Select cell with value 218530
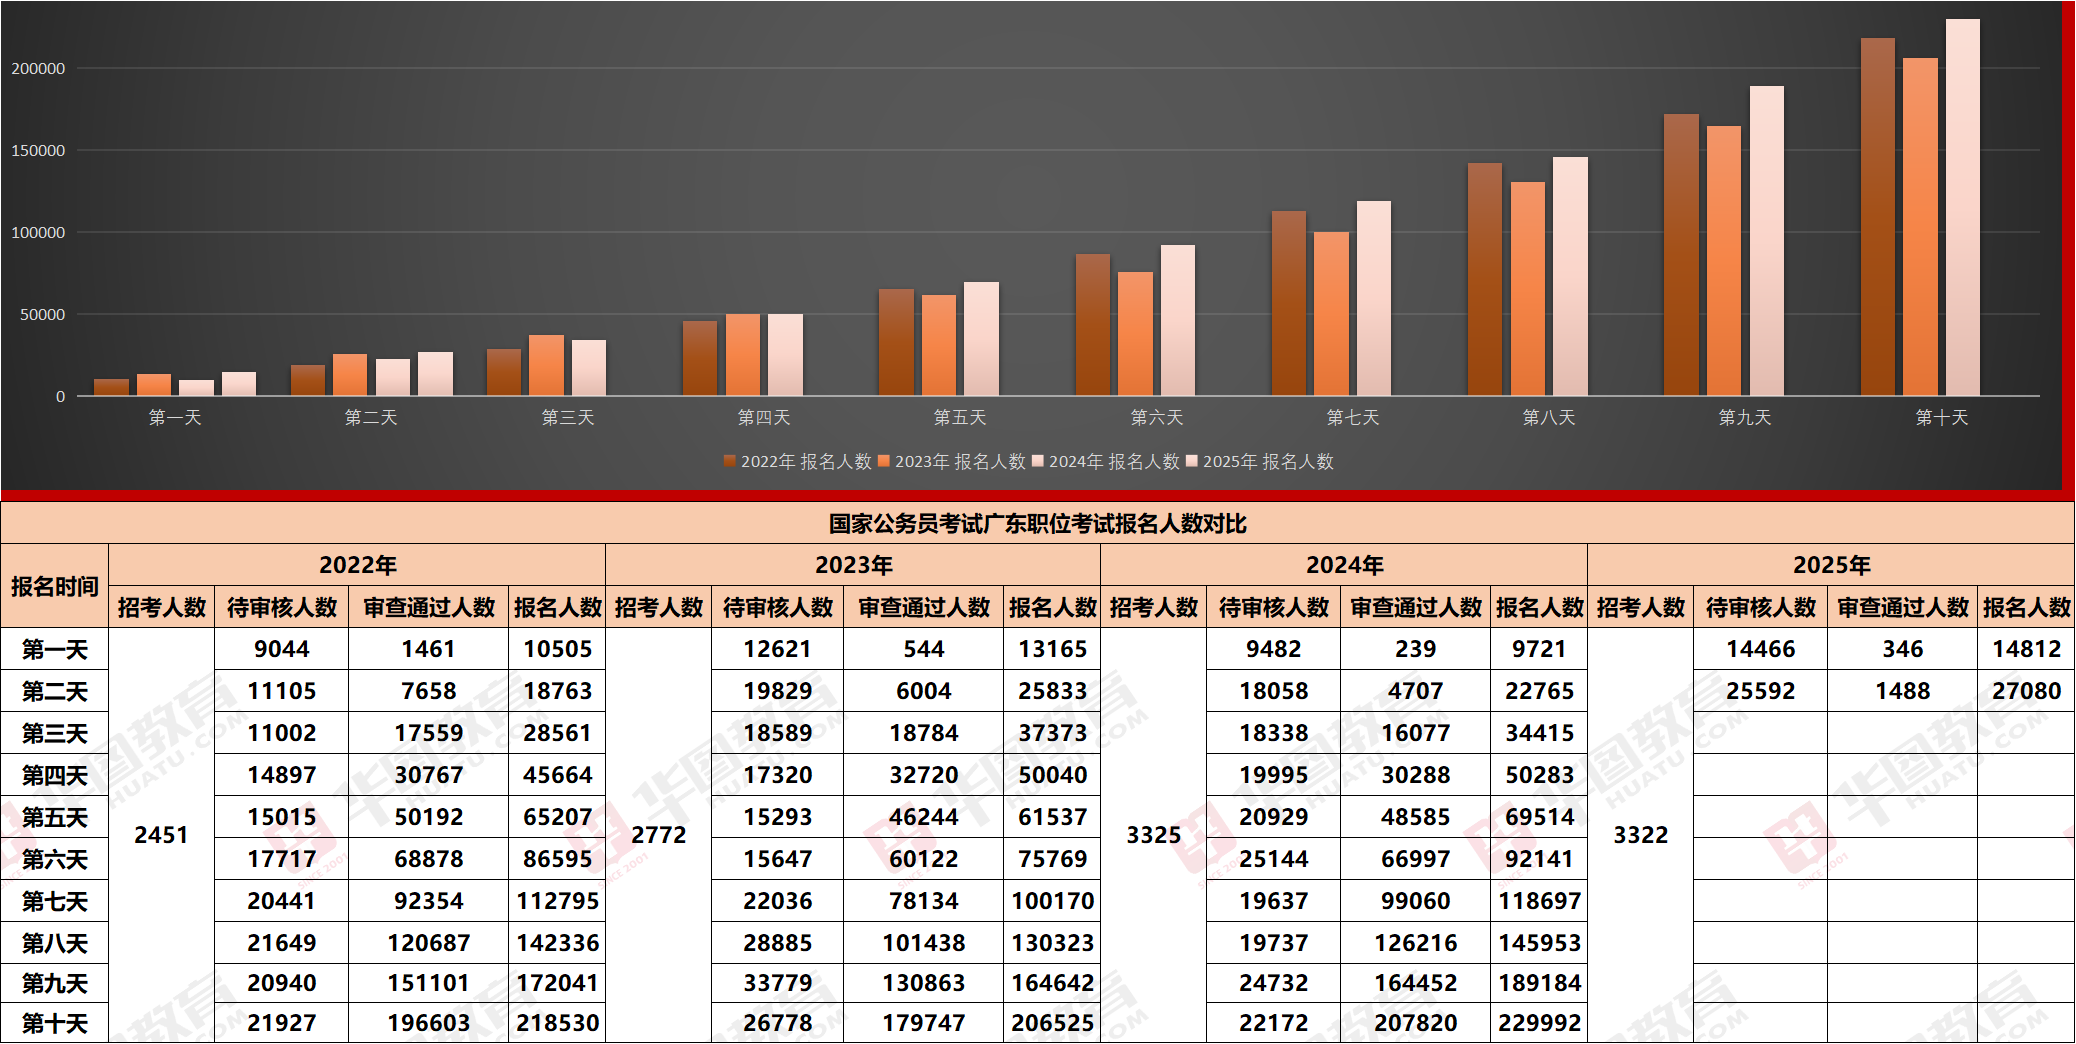2076x1044 pixels. pyautogui.click(x=557, y=1023)
